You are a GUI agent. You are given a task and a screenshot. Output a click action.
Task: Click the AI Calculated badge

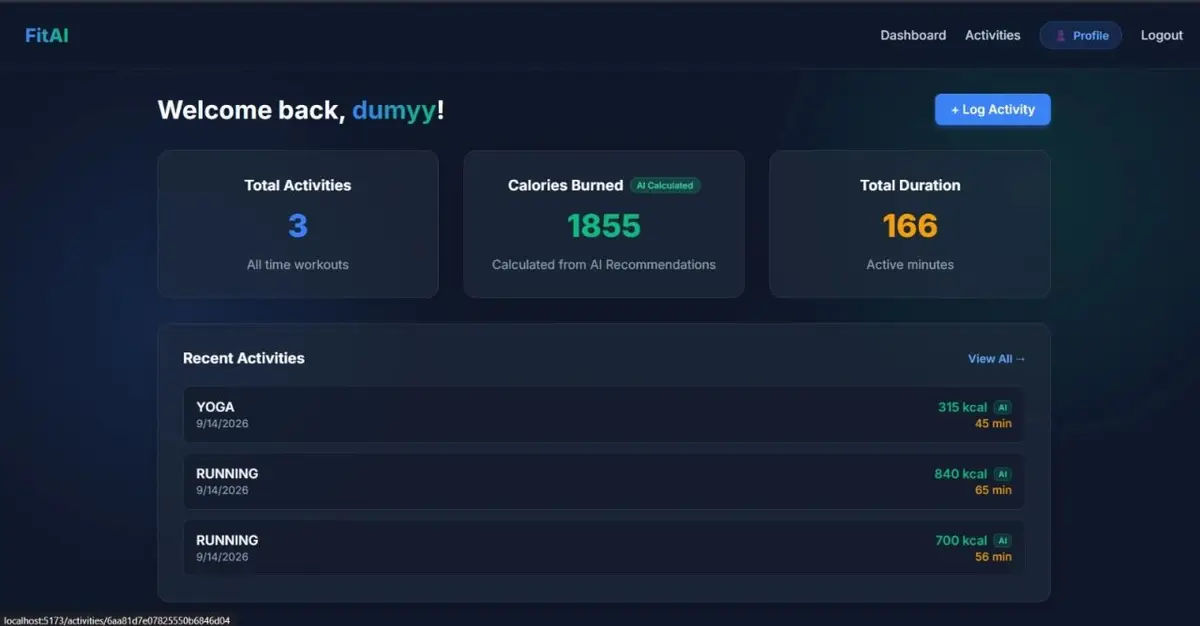pyautogui.click(x=665, y=185)
